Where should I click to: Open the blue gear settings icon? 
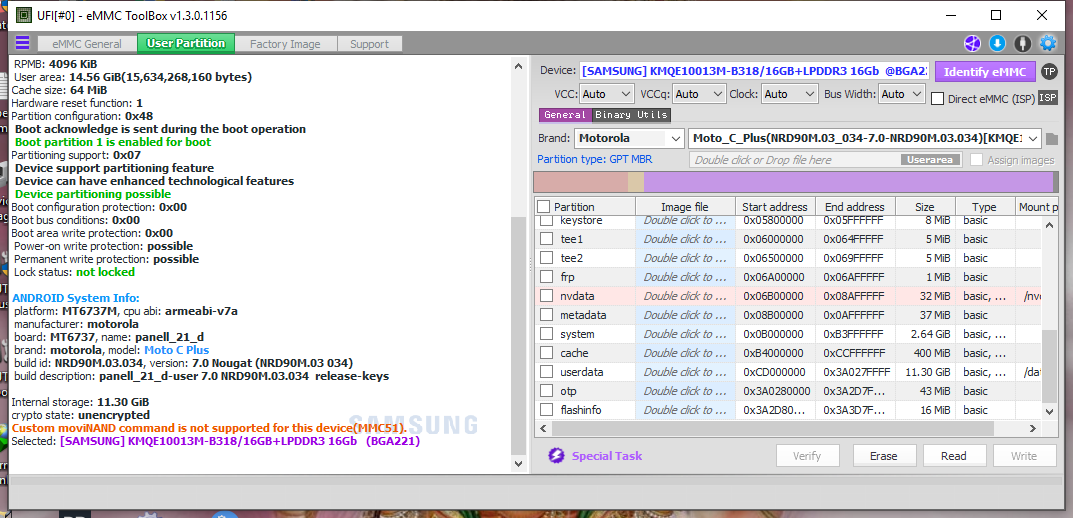pos(1048,43)
